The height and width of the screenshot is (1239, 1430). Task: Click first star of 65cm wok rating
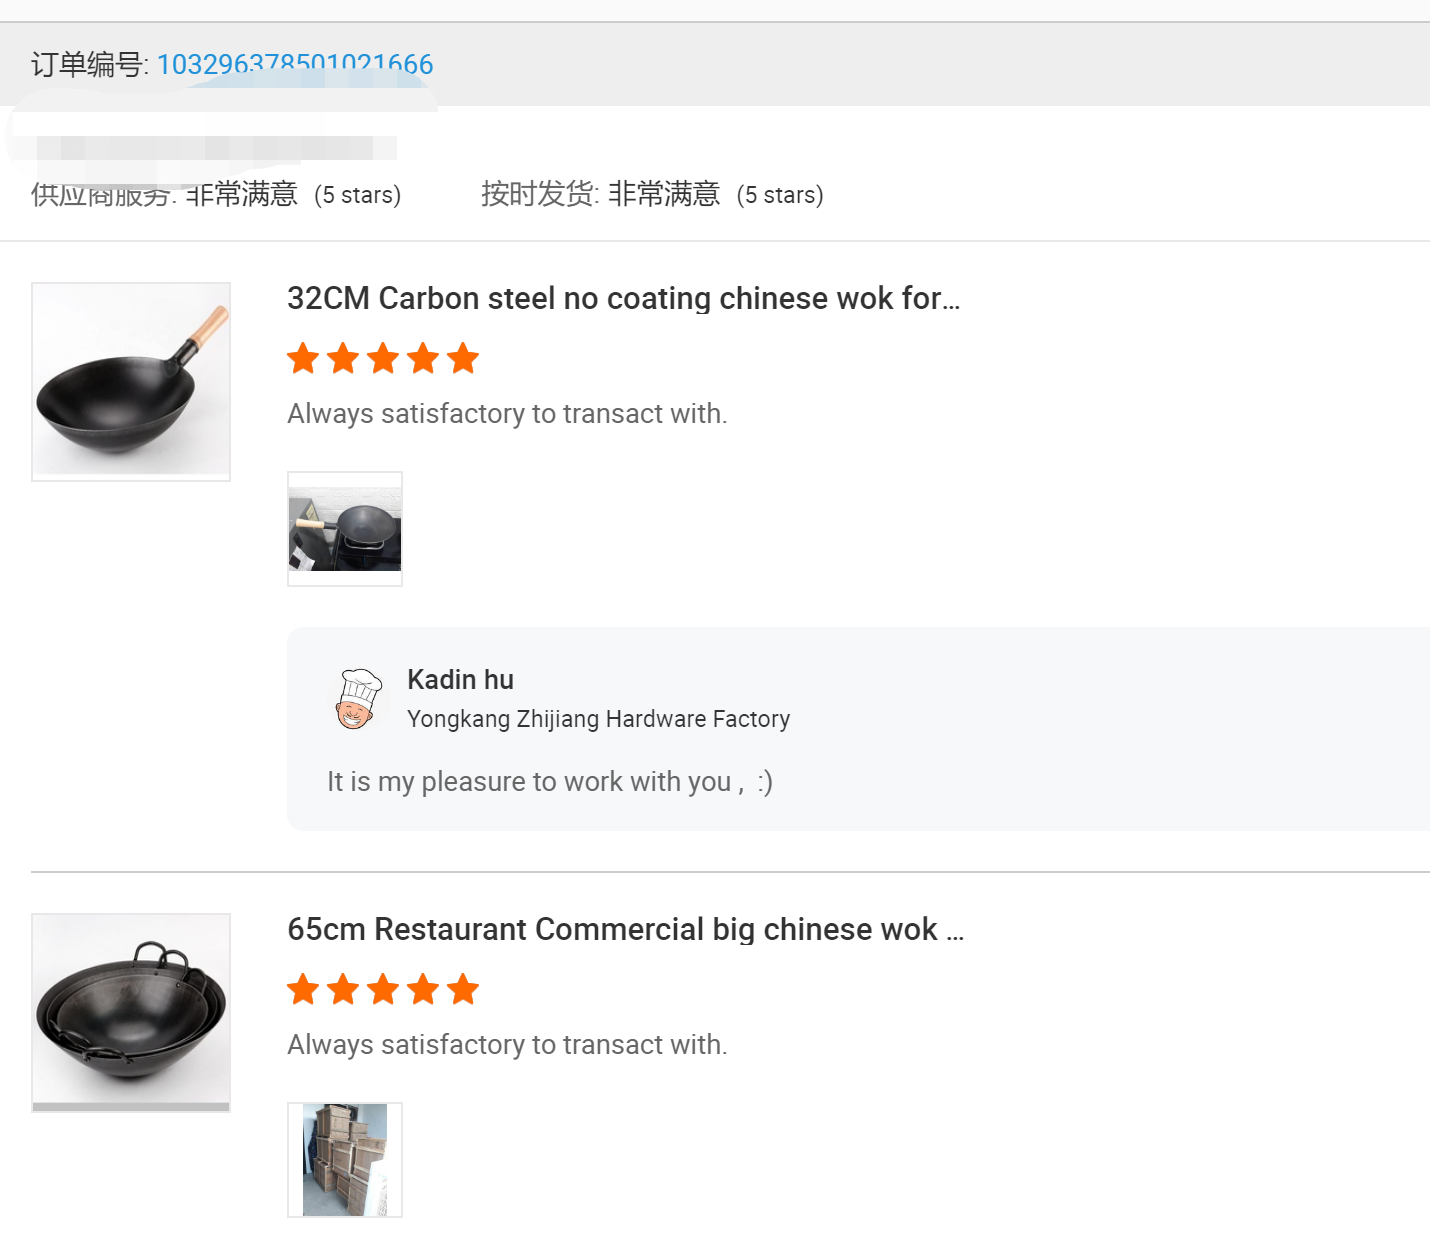click(303, 989)
